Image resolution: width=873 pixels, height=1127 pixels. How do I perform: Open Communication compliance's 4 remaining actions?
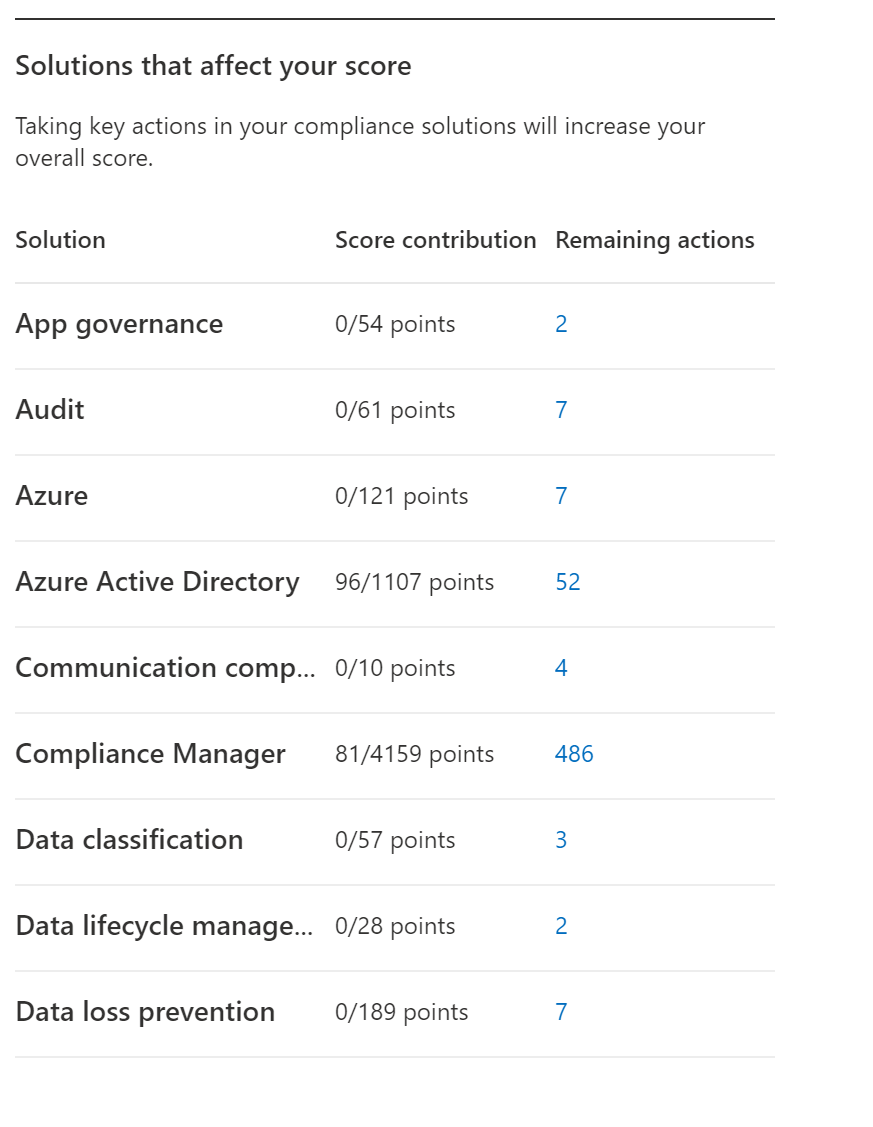pyautogui.click(x=561, y=668)
